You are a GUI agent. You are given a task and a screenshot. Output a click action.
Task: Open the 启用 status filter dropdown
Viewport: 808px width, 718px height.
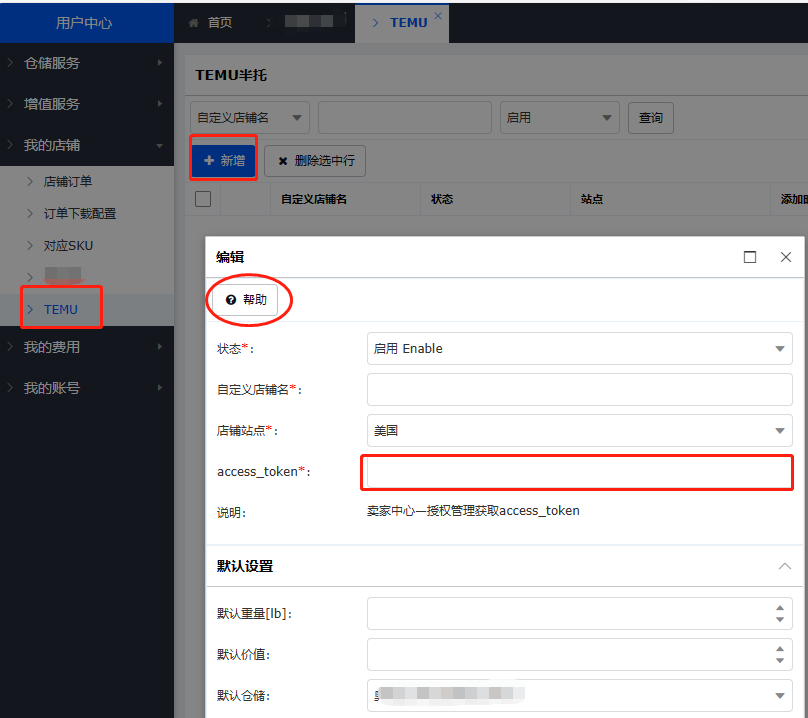point(560,117)
